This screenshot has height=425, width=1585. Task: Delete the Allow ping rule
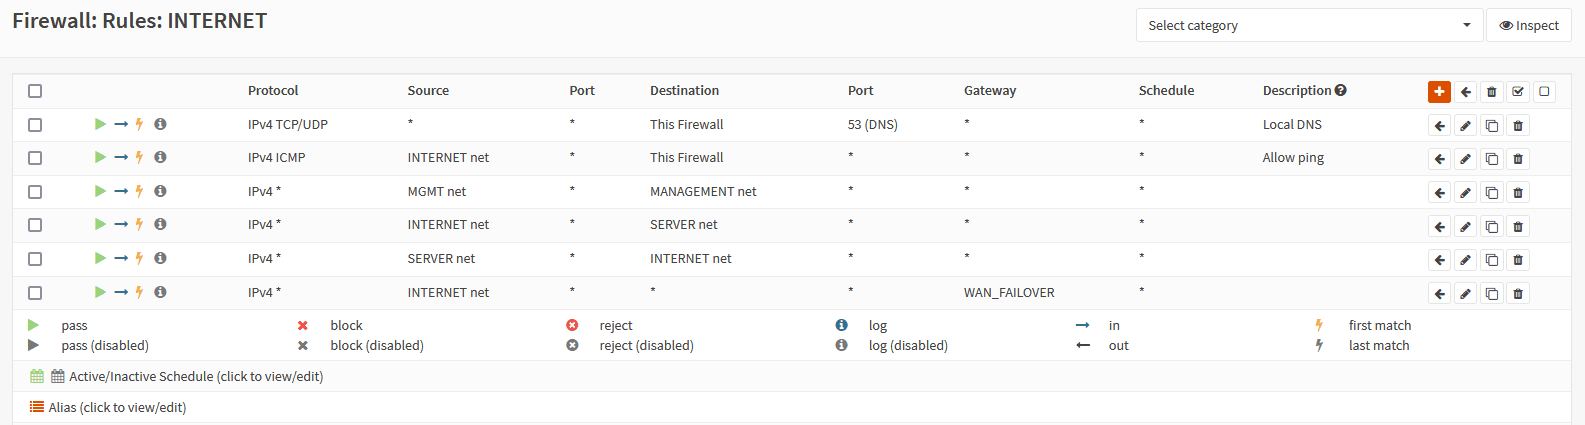[x=1518, y=159]
